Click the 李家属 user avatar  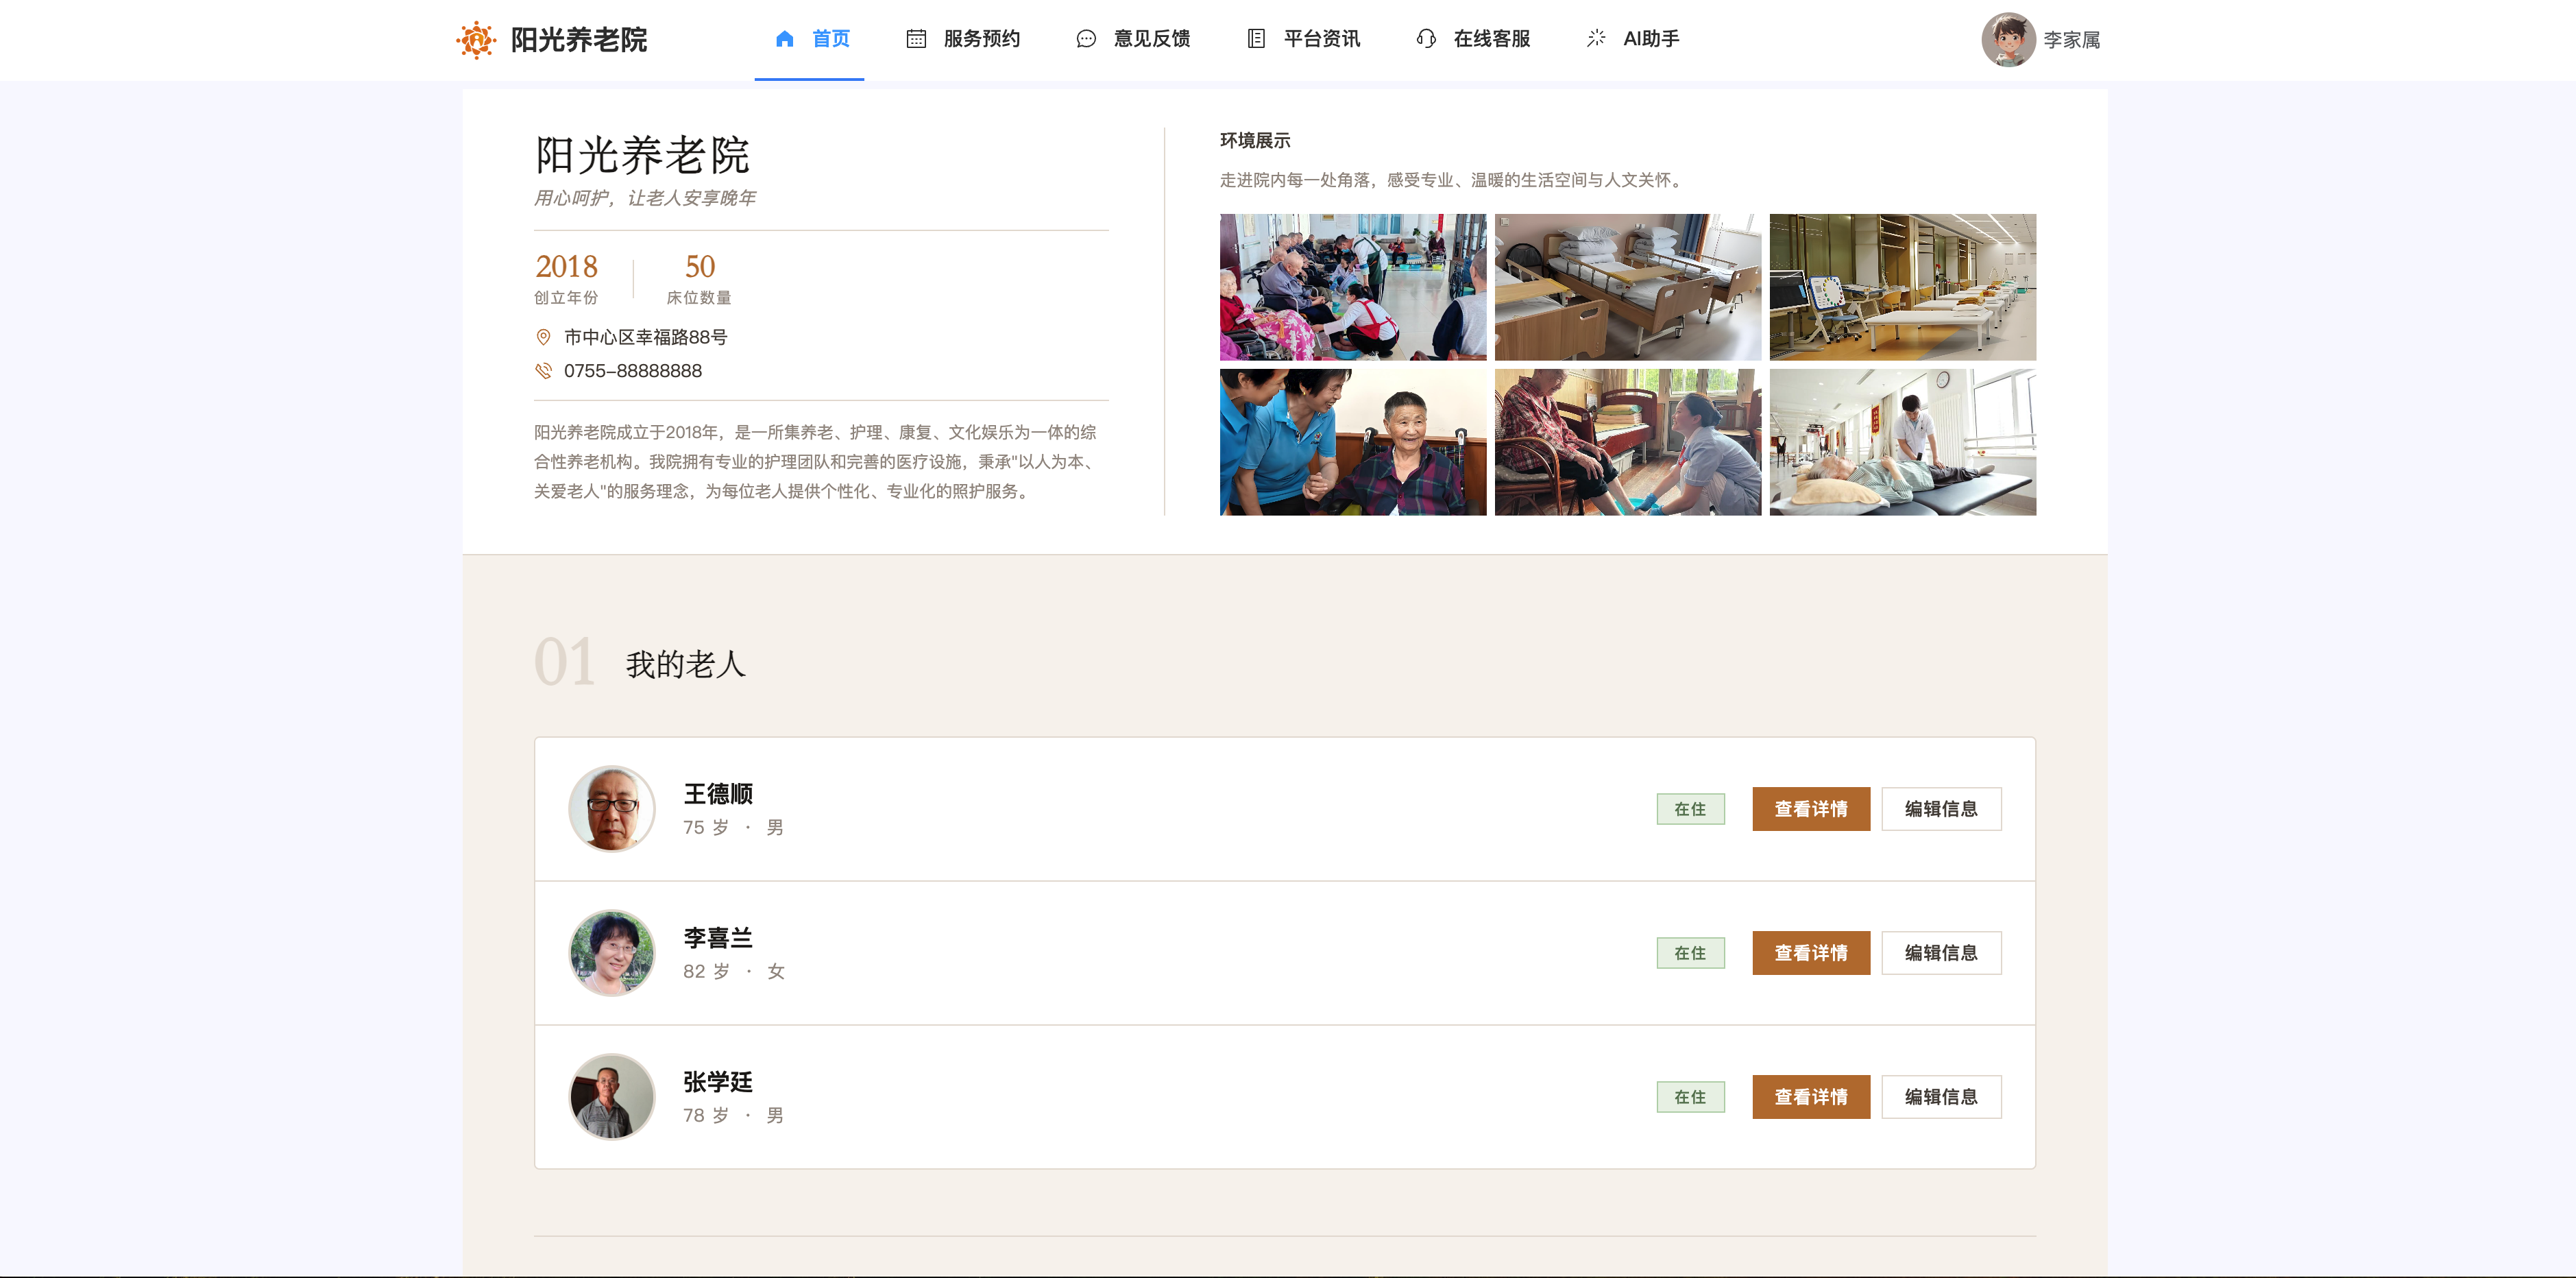2008,40
